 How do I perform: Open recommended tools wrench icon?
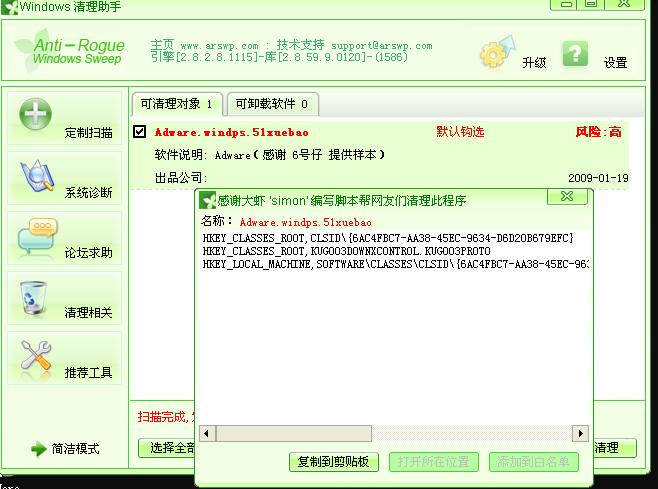coord(36,357)
